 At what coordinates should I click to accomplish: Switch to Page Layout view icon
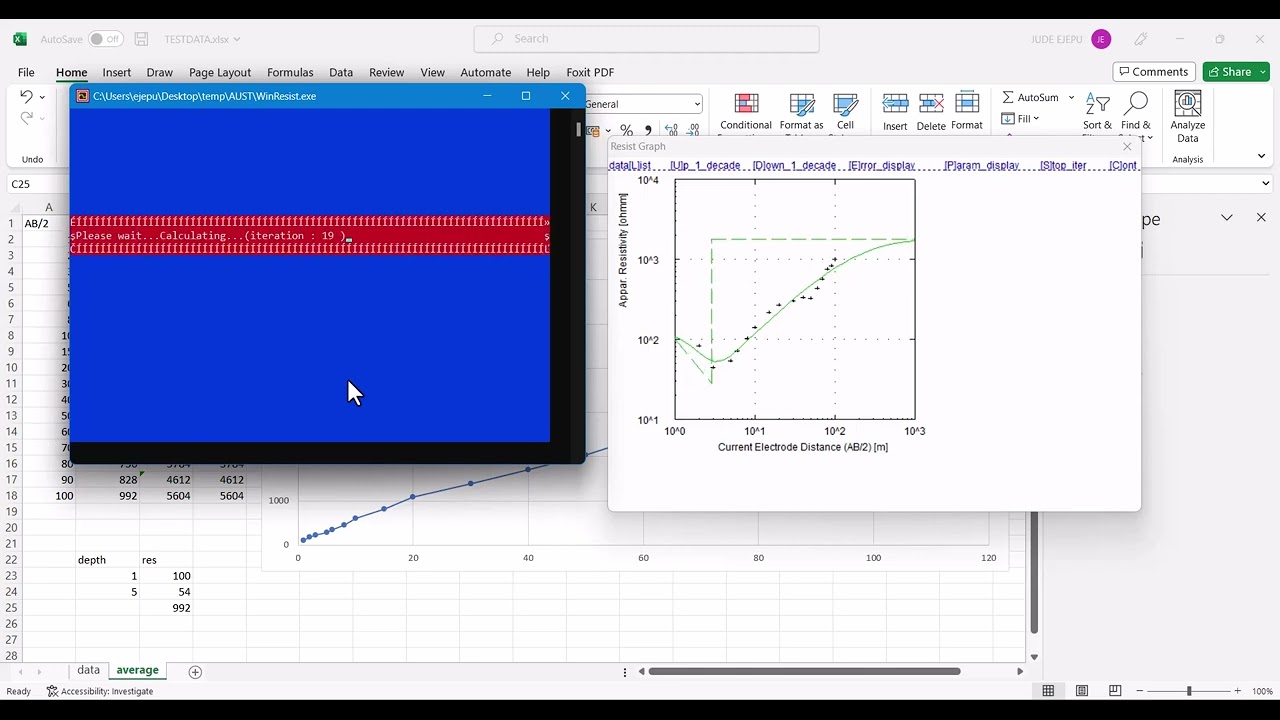1082,691
